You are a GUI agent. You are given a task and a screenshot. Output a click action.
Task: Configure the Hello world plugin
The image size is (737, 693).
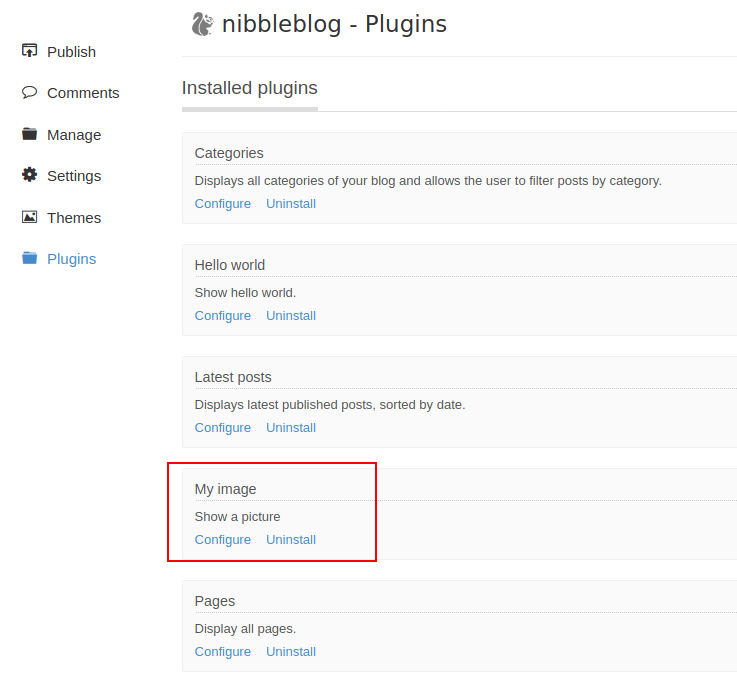click(x=223, y=315)
